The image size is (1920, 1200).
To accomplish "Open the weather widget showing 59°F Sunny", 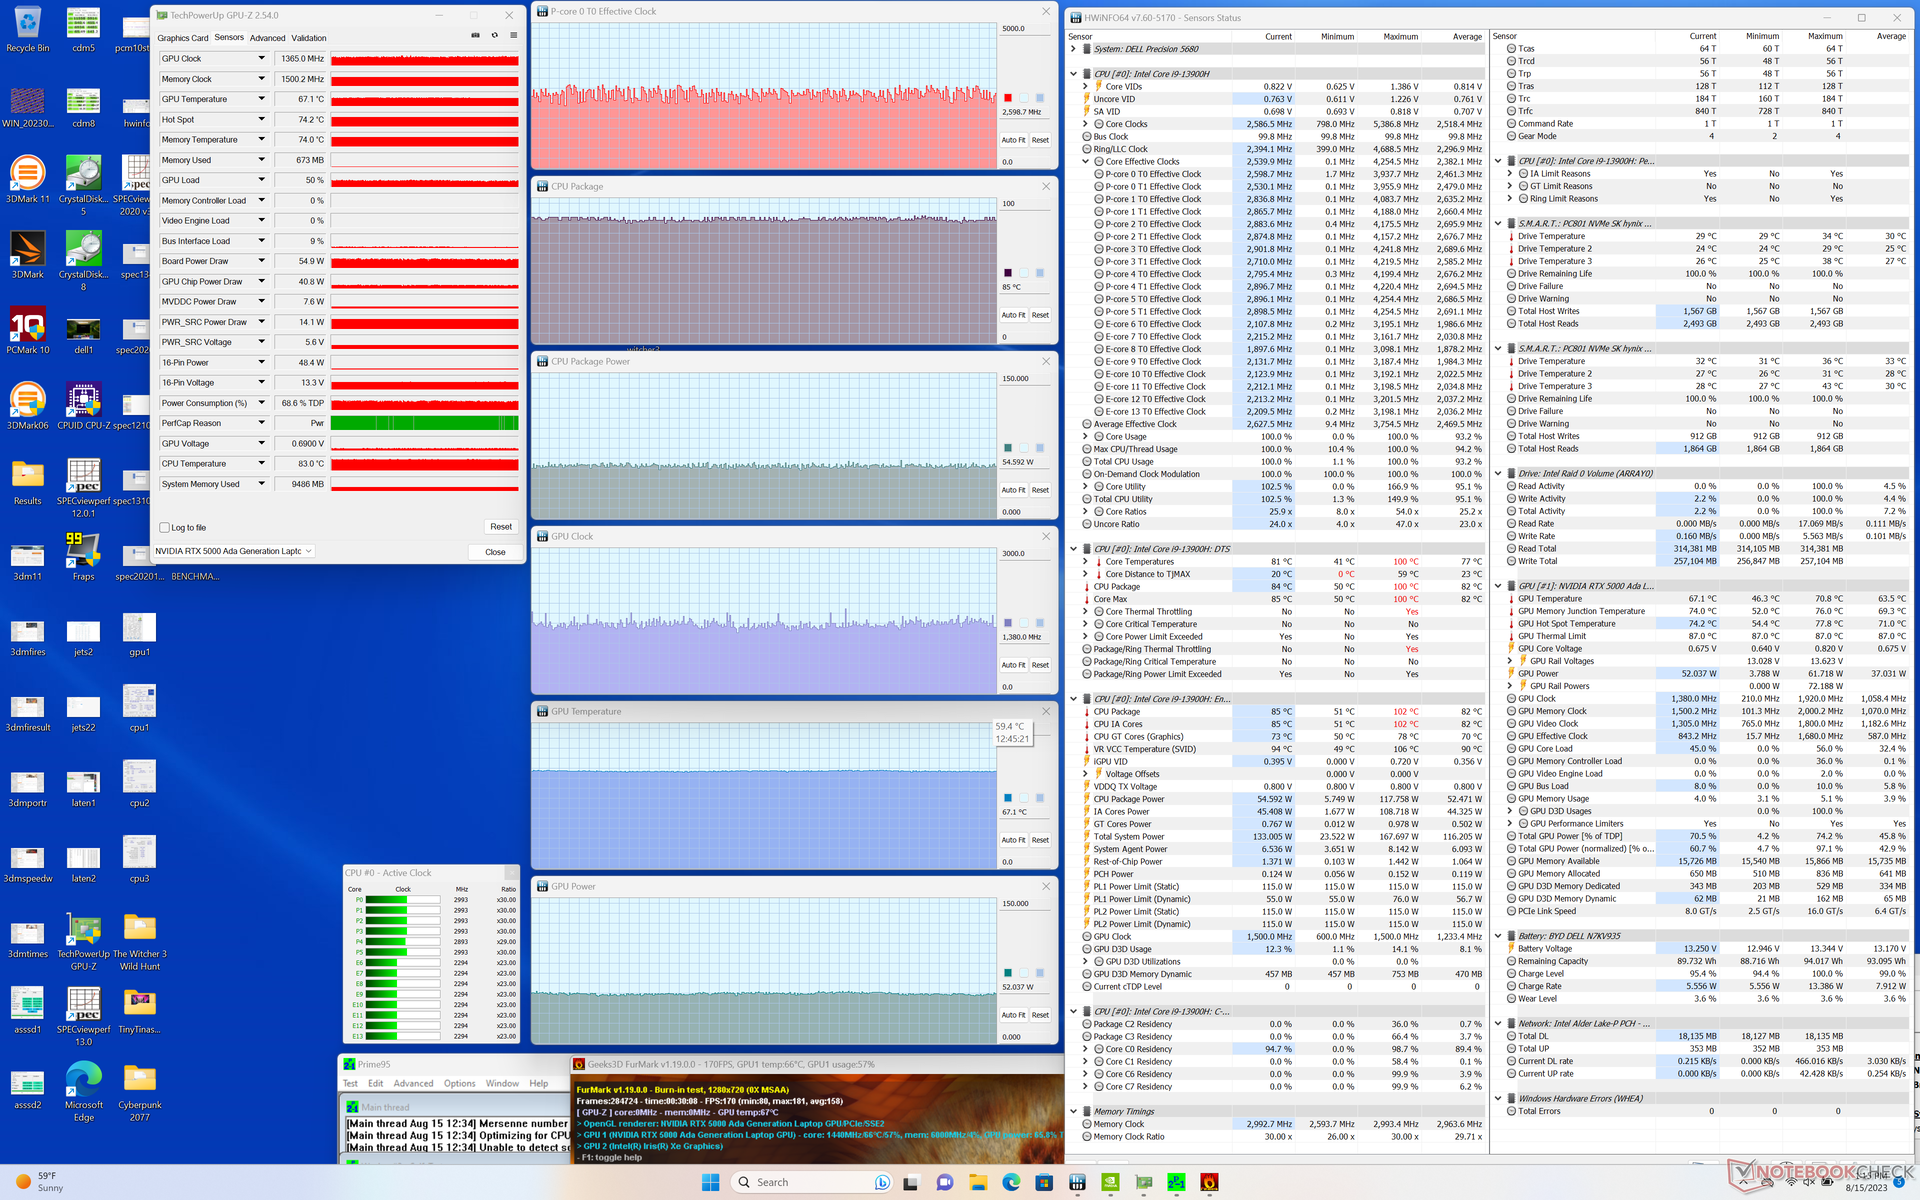I will click(40, 1182).
